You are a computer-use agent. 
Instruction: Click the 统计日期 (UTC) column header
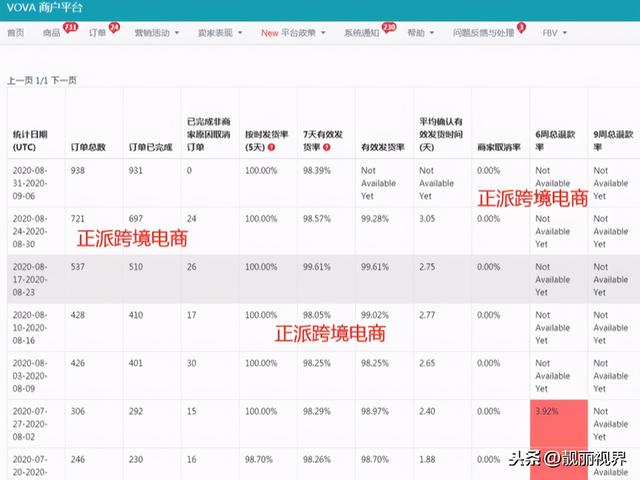click(35, 140)
